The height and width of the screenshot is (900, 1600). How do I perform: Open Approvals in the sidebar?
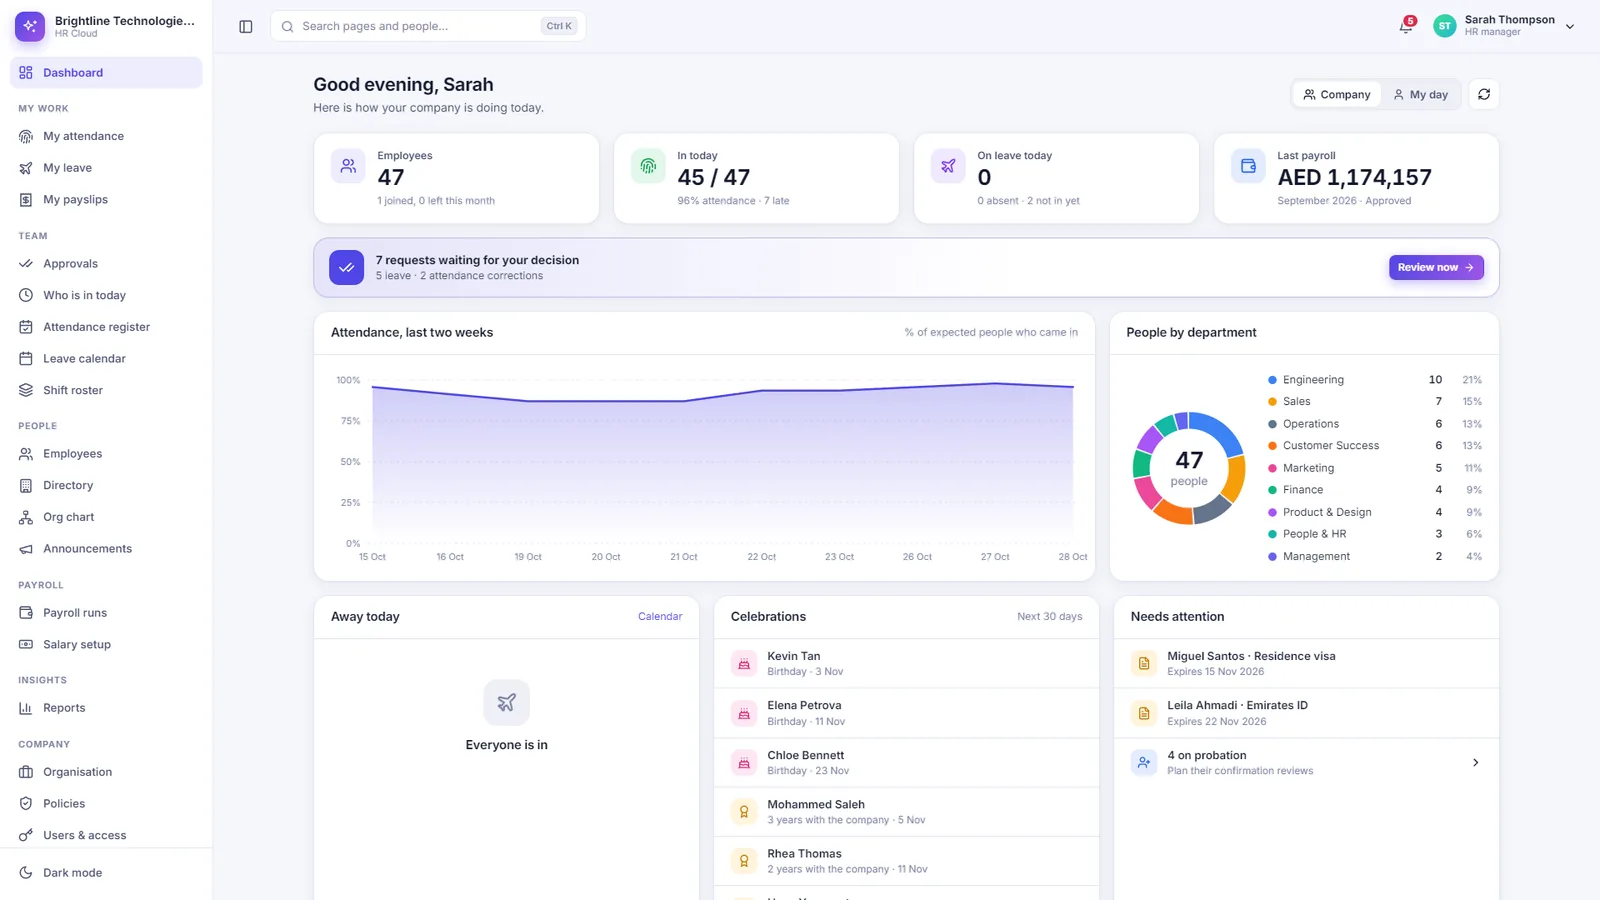(x=106, y=264)
